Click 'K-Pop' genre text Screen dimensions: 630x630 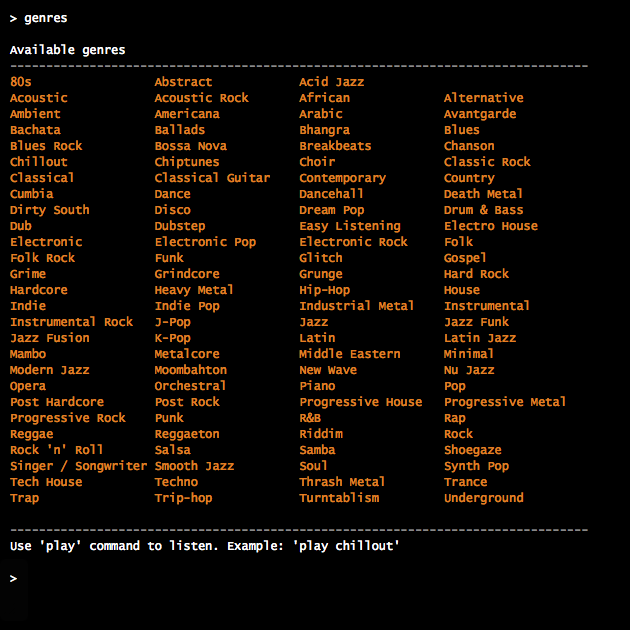click(x=172, y=338)
